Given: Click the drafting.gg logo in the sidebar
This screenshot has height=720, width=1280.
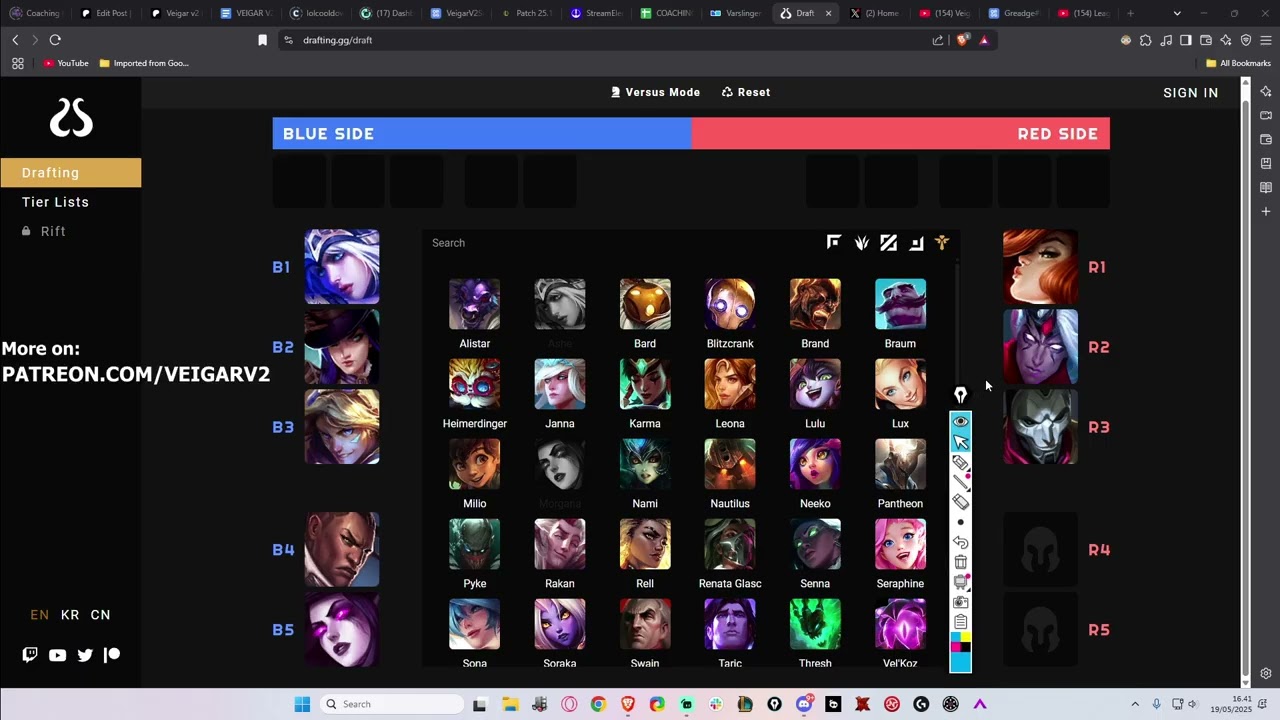Looking at the screenshot, I should [71, 118].
